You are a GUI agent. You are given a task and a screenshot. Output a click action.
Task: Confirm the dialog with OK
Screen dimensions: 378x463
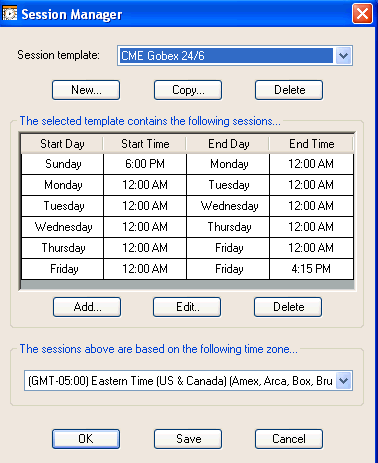(86, 439)
